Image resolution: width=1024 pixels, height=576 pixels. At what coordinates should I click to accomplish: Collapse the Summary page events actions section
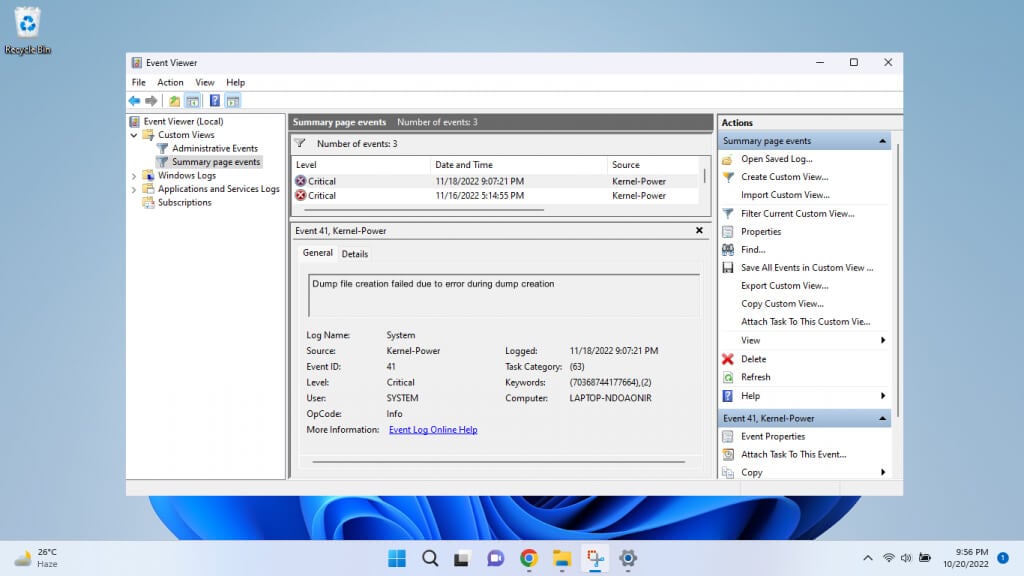pyautogui.click(x=882, y=141)
